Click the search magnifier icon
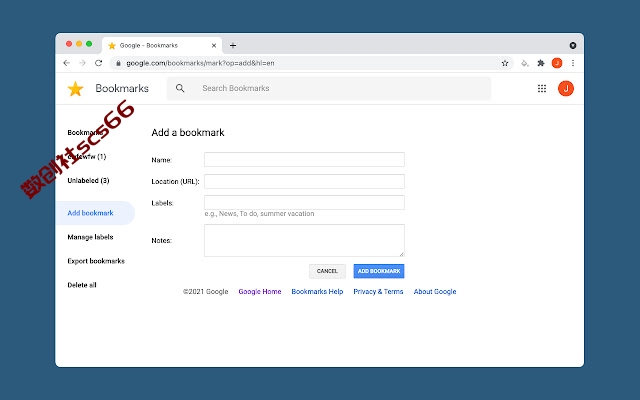The width and height of the screenshot is (640, 400). (x=180, y=88)
